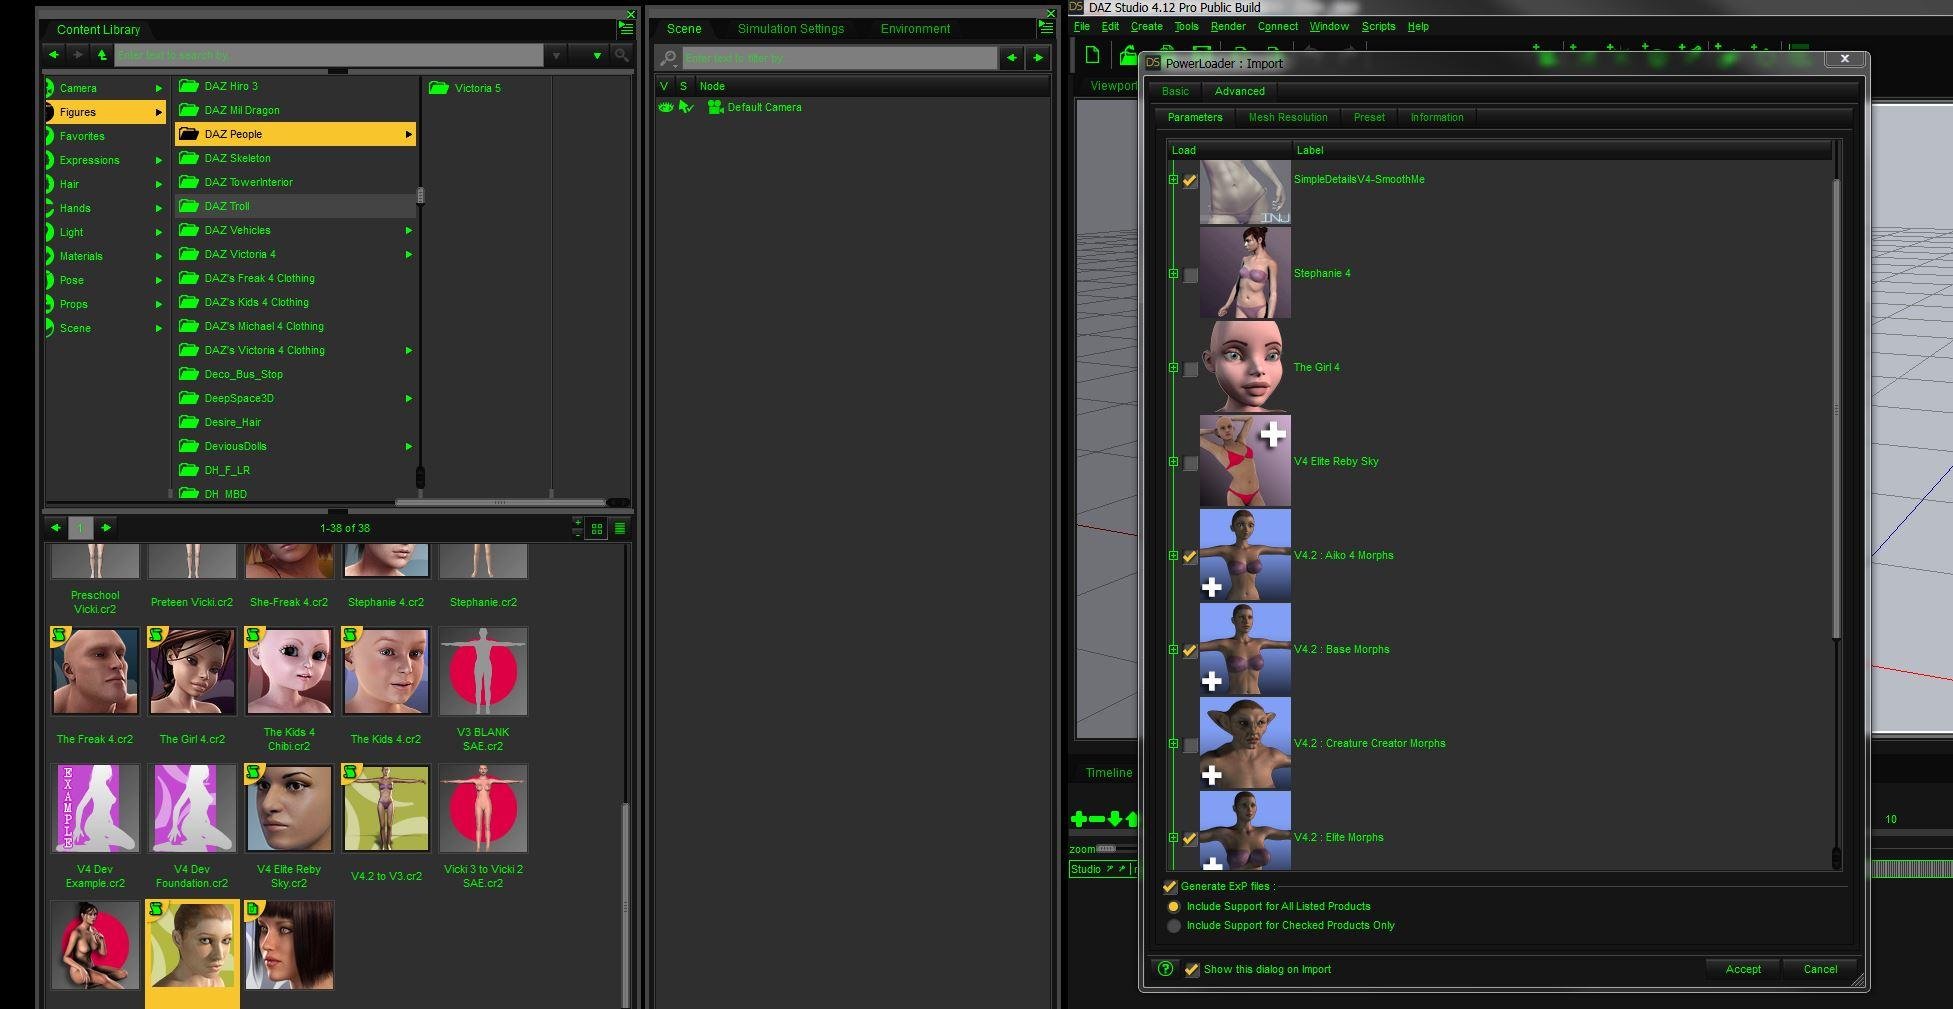Viewport: 1953px width, 1009px height.
Task: Click the Content Library search magnifier icon
Action: pos(622,55)
